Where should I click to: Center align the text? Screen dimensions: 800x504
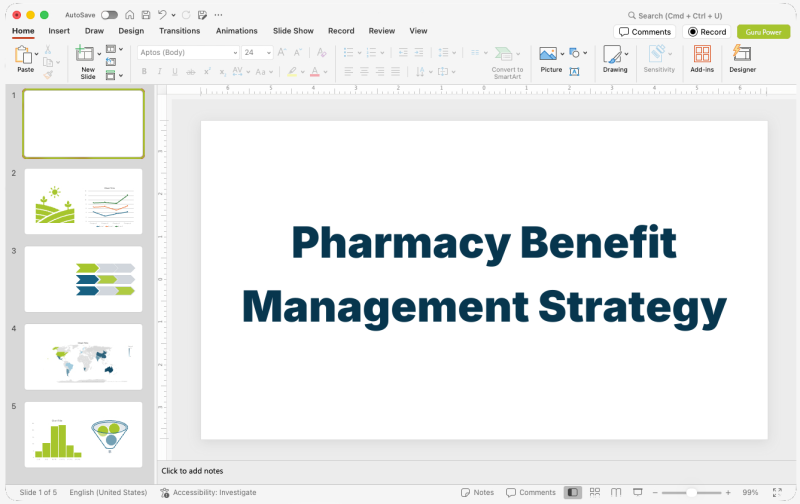pos(364,71)
